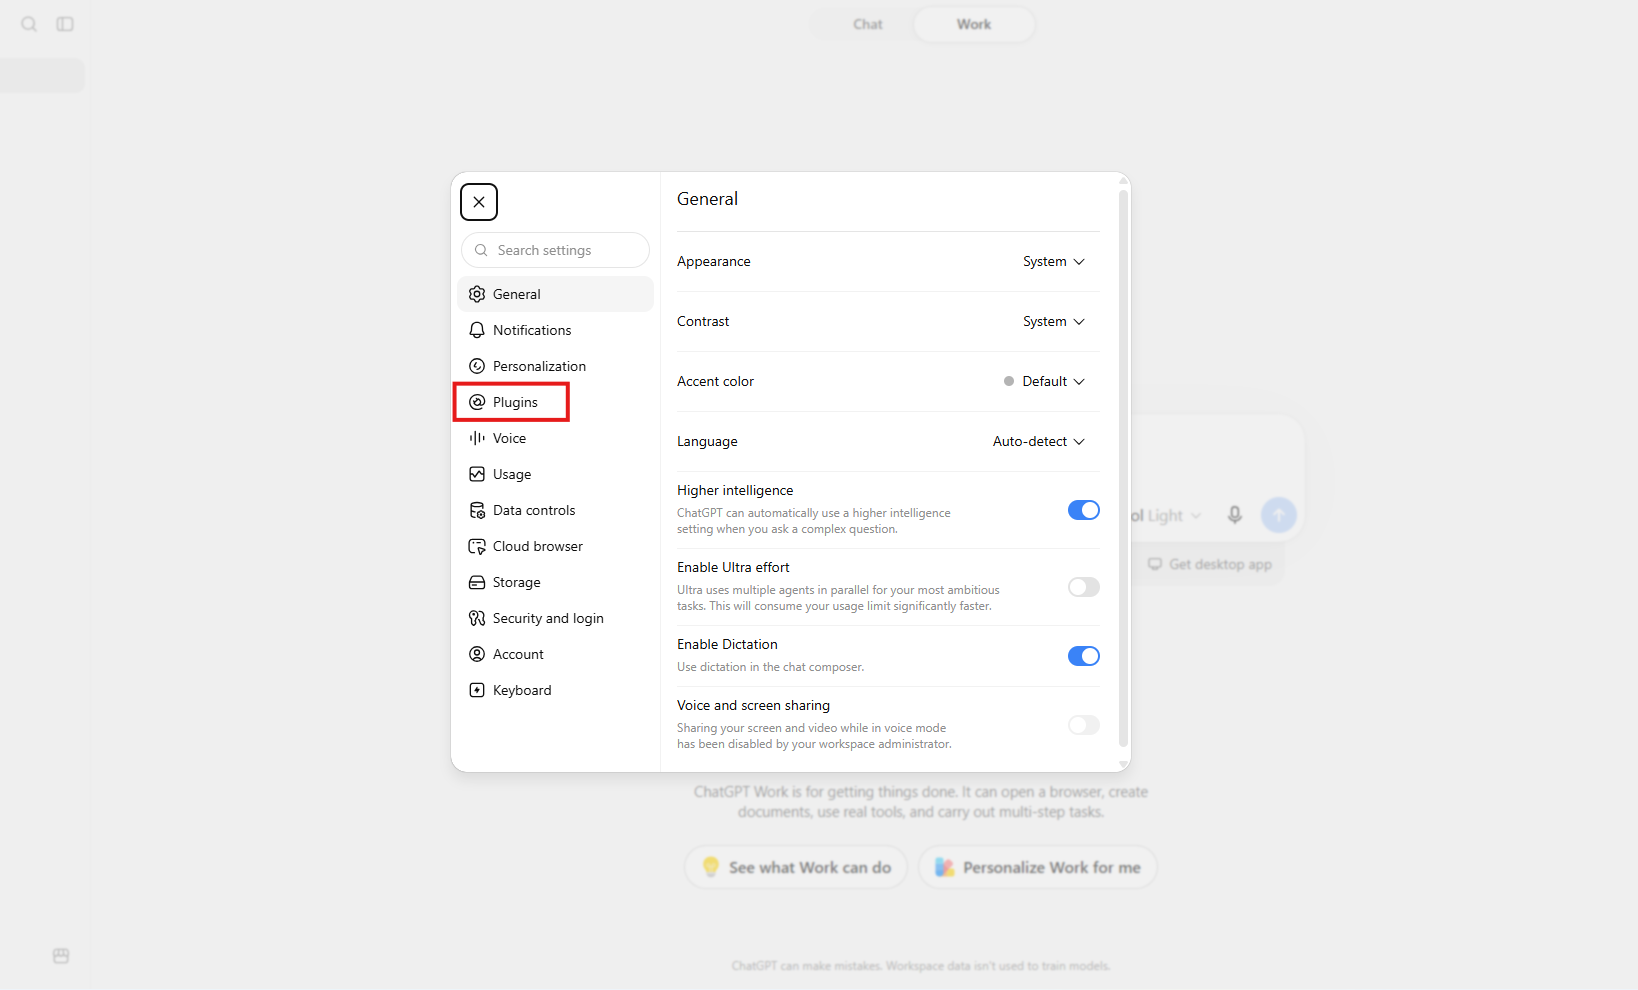Open Account profile icon
Viewport: 1638px width, 990px height.
click(x=477, y=654)
